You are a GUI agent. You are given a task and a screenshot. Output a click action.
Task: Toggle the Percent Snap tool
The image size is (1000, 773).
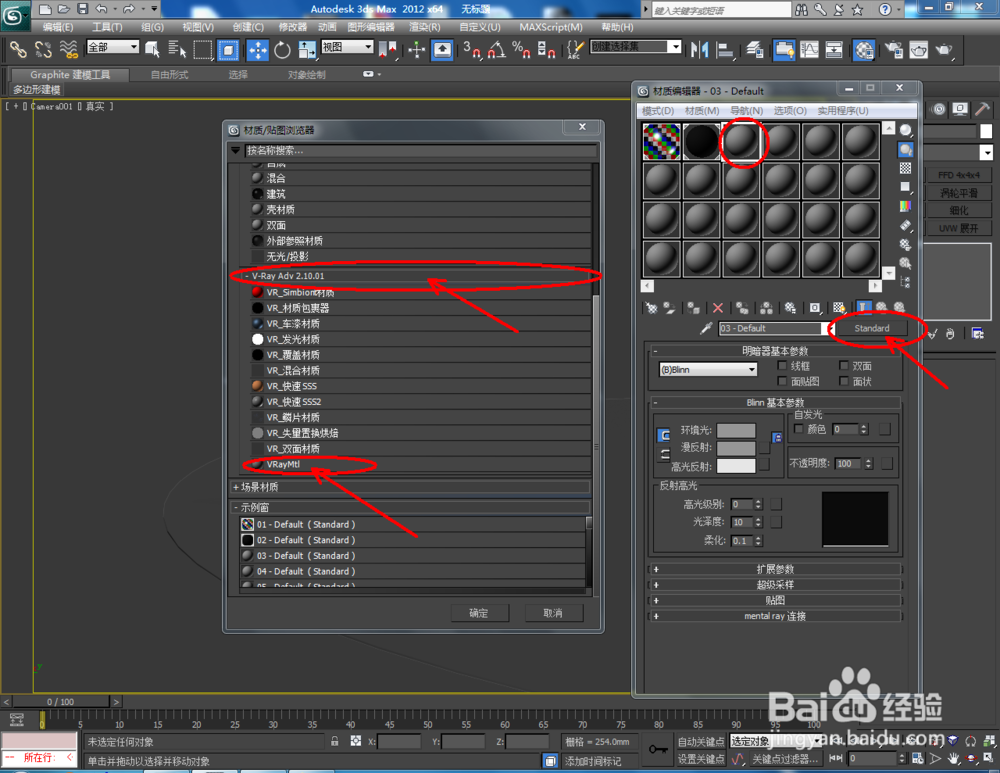click(521, 50)
